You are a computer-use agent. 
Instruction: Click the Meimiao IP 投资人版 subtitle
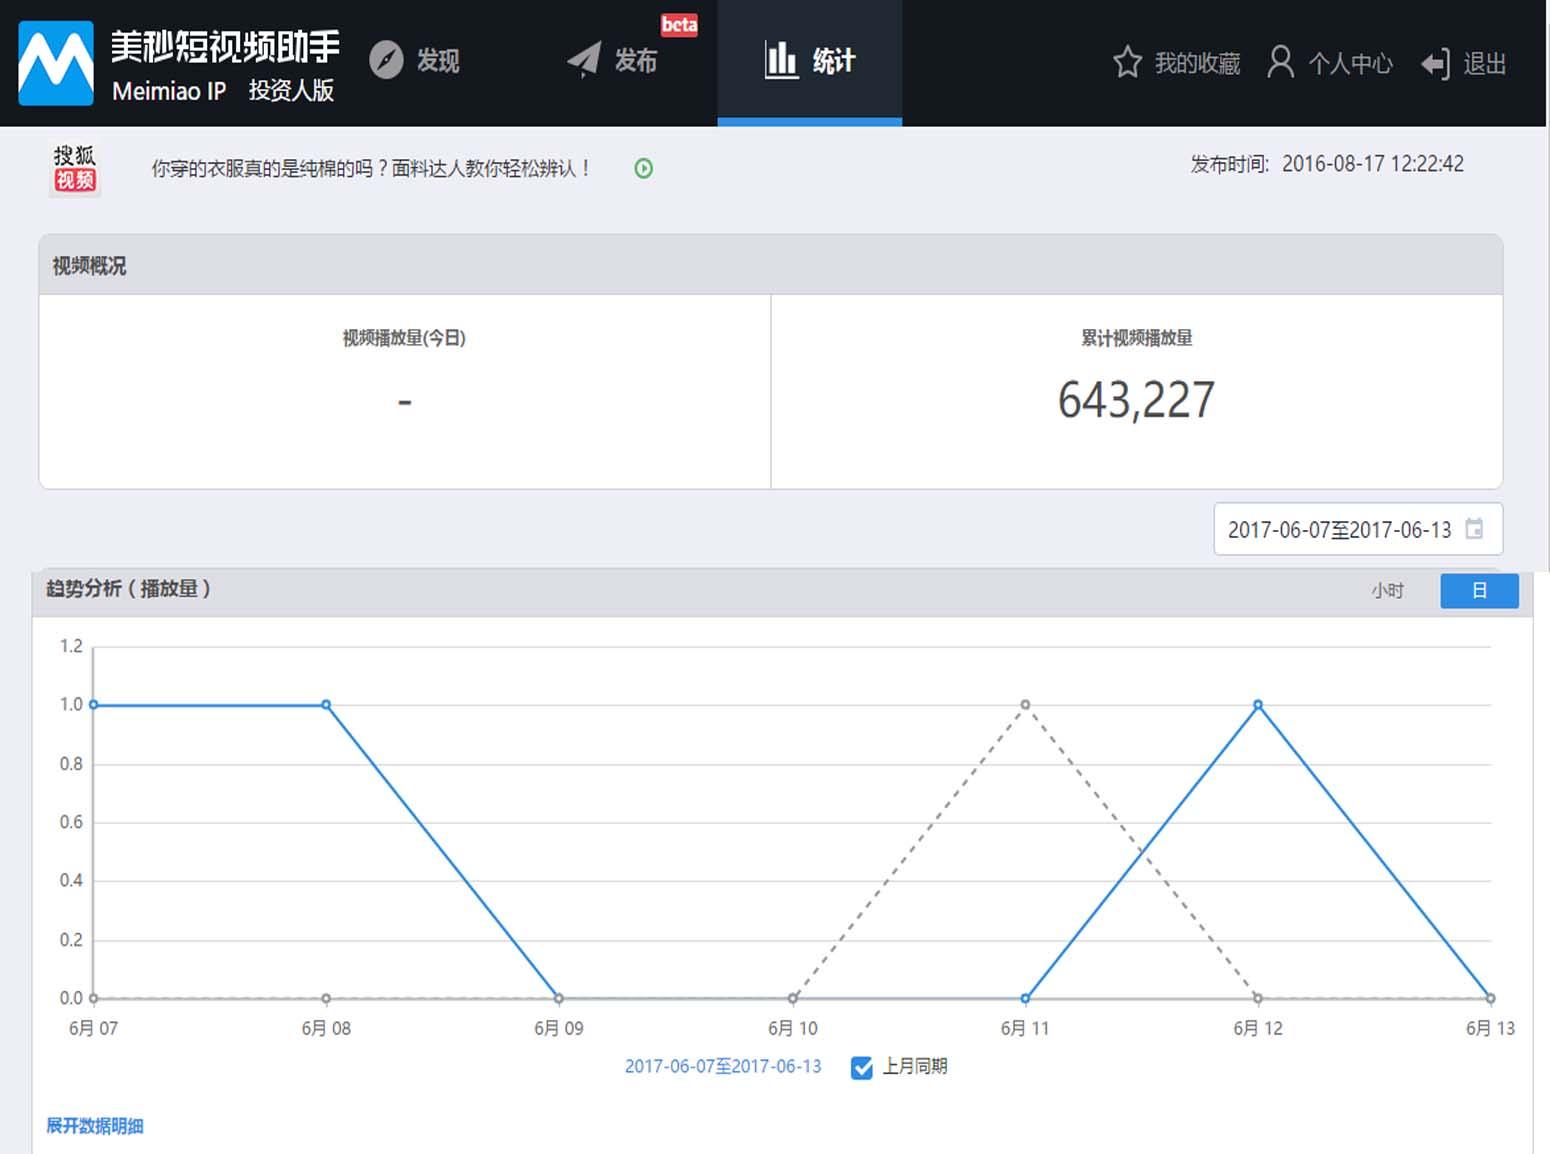coord(223,91)
